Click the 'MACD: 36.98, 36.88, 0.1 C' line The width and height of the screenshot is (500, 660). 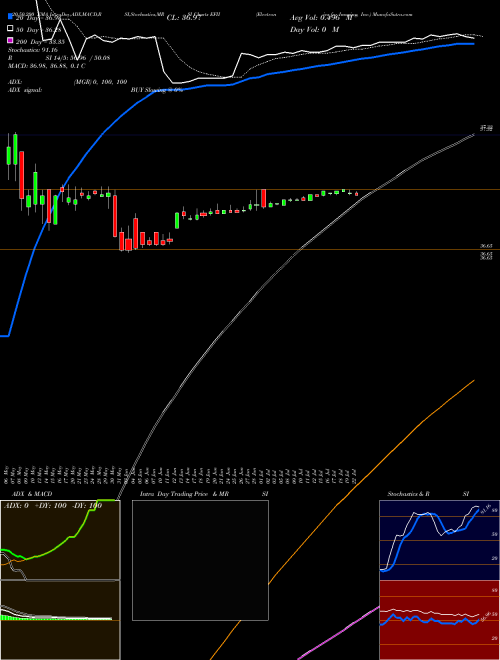pyautogui.click(x=47, y=66)
